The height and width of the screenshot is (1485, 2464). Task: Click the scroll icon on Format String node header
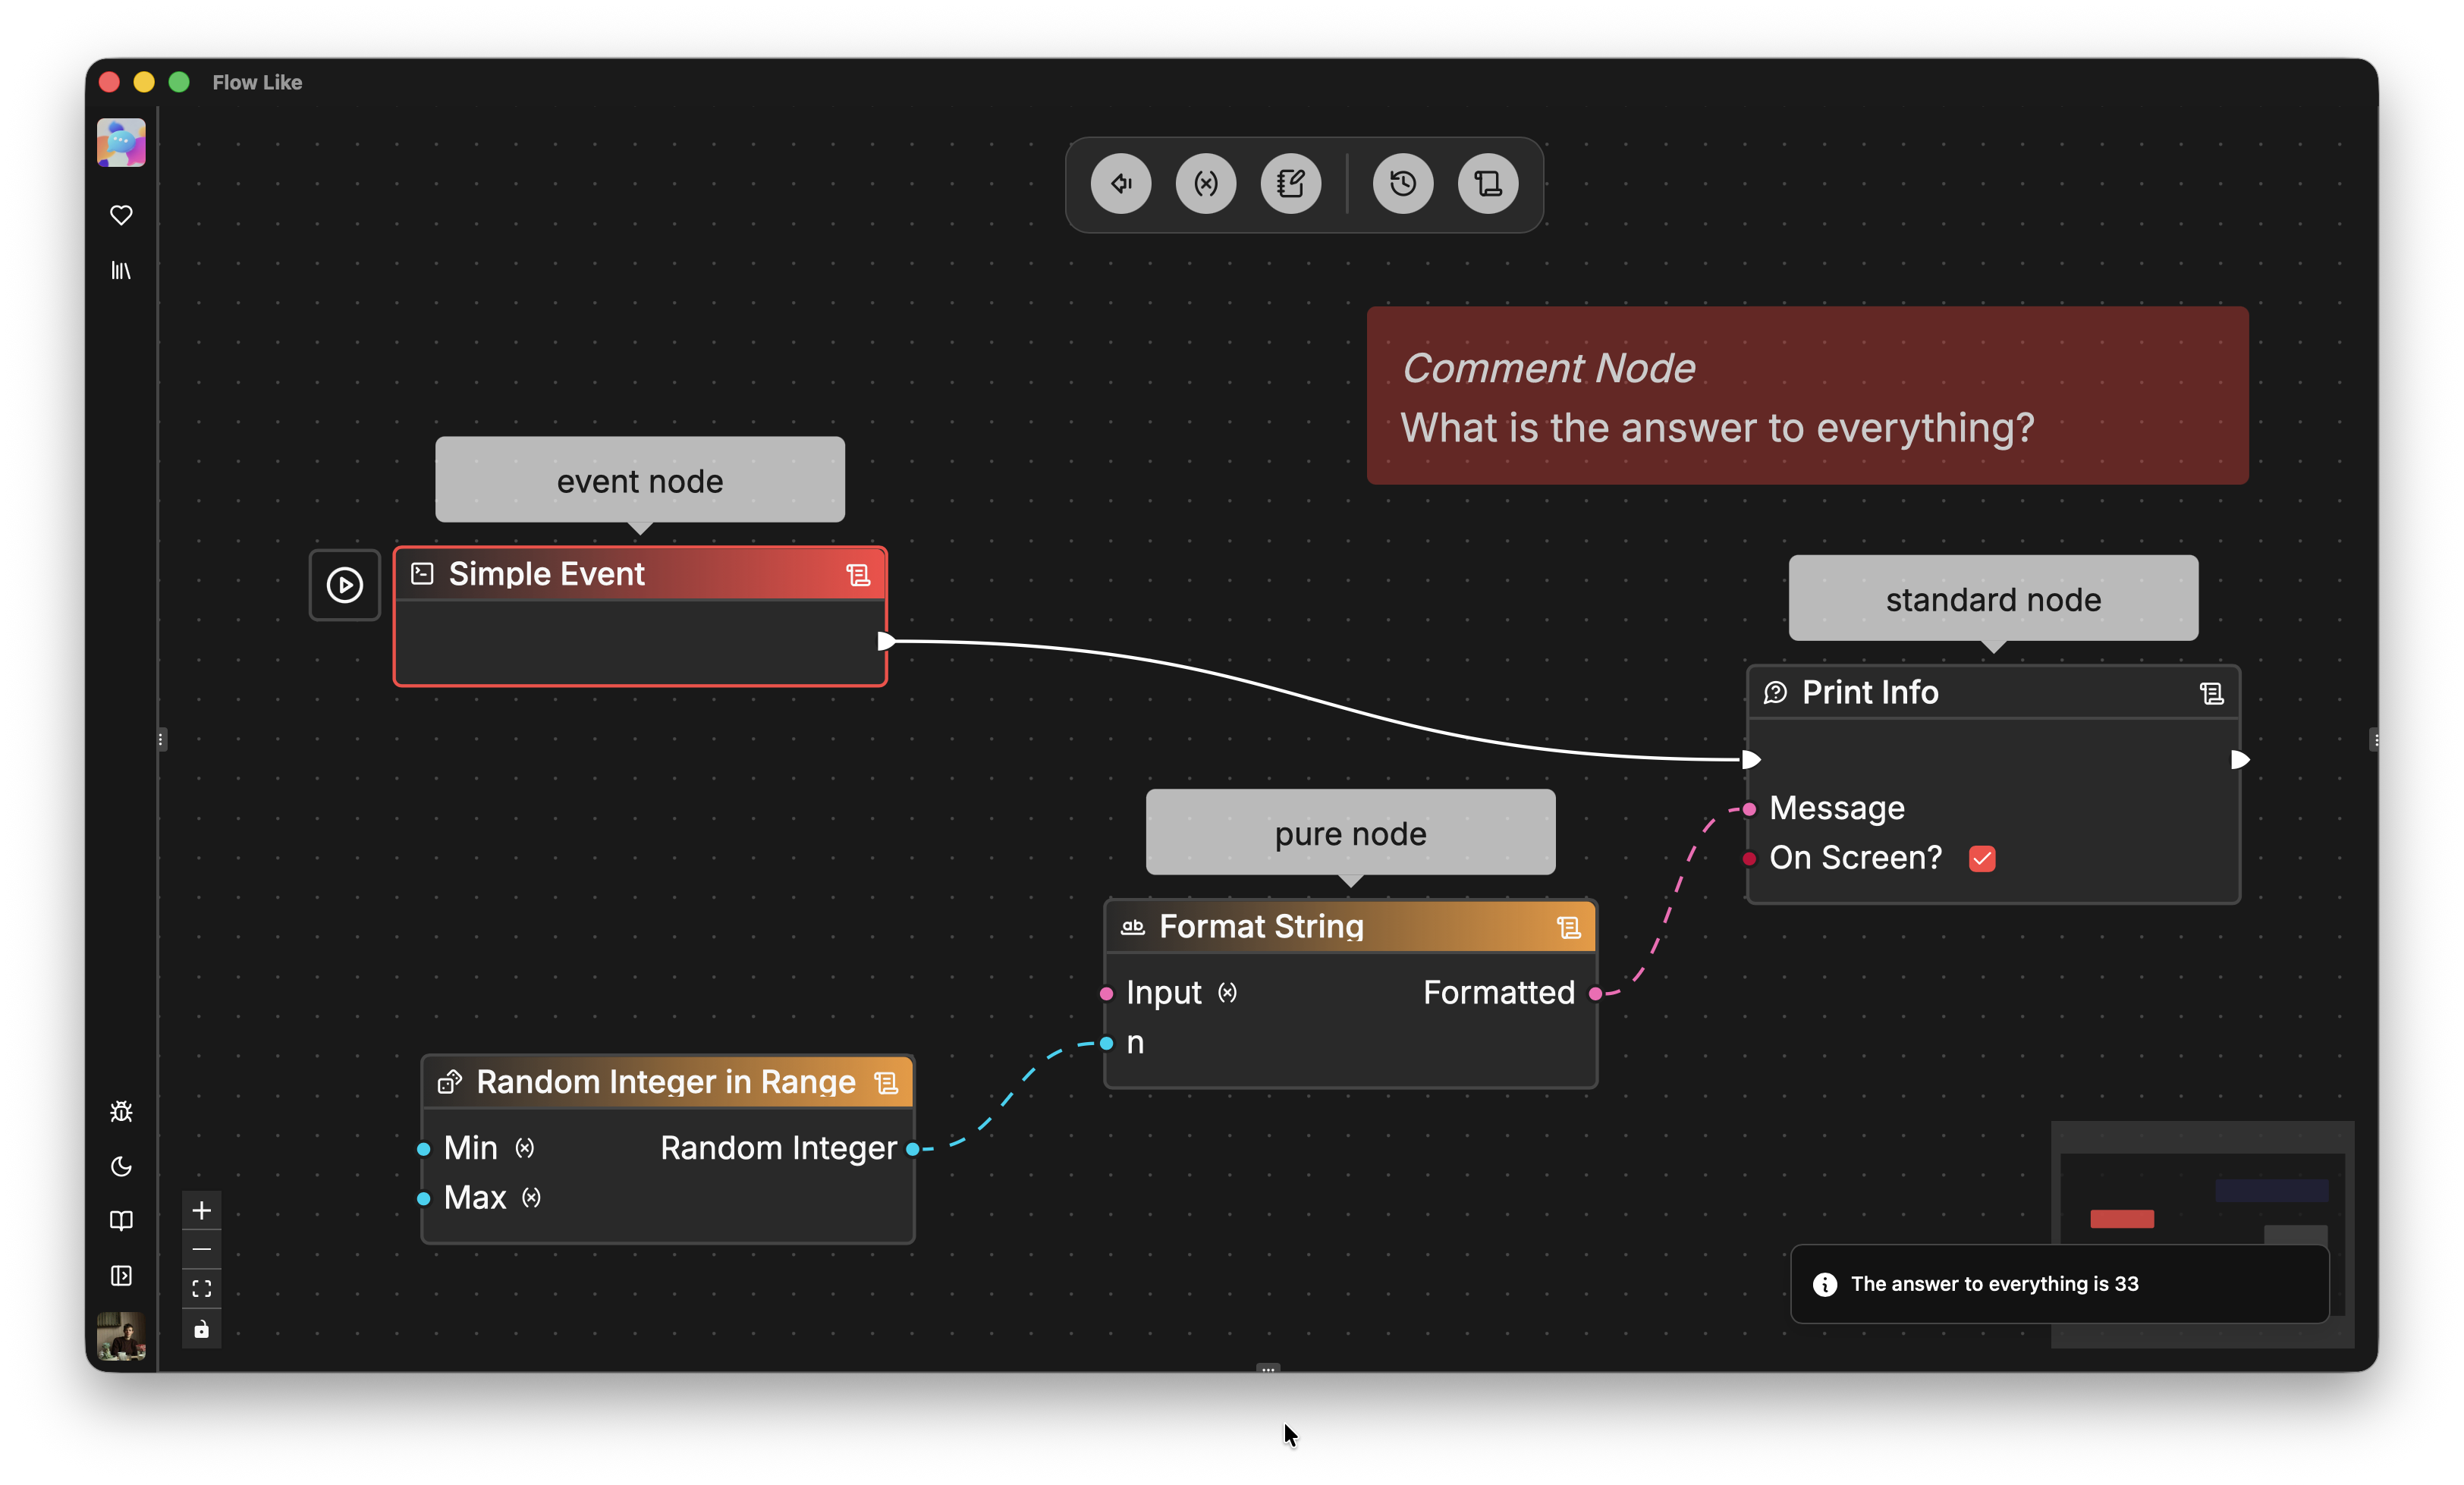pos(1567,926)
